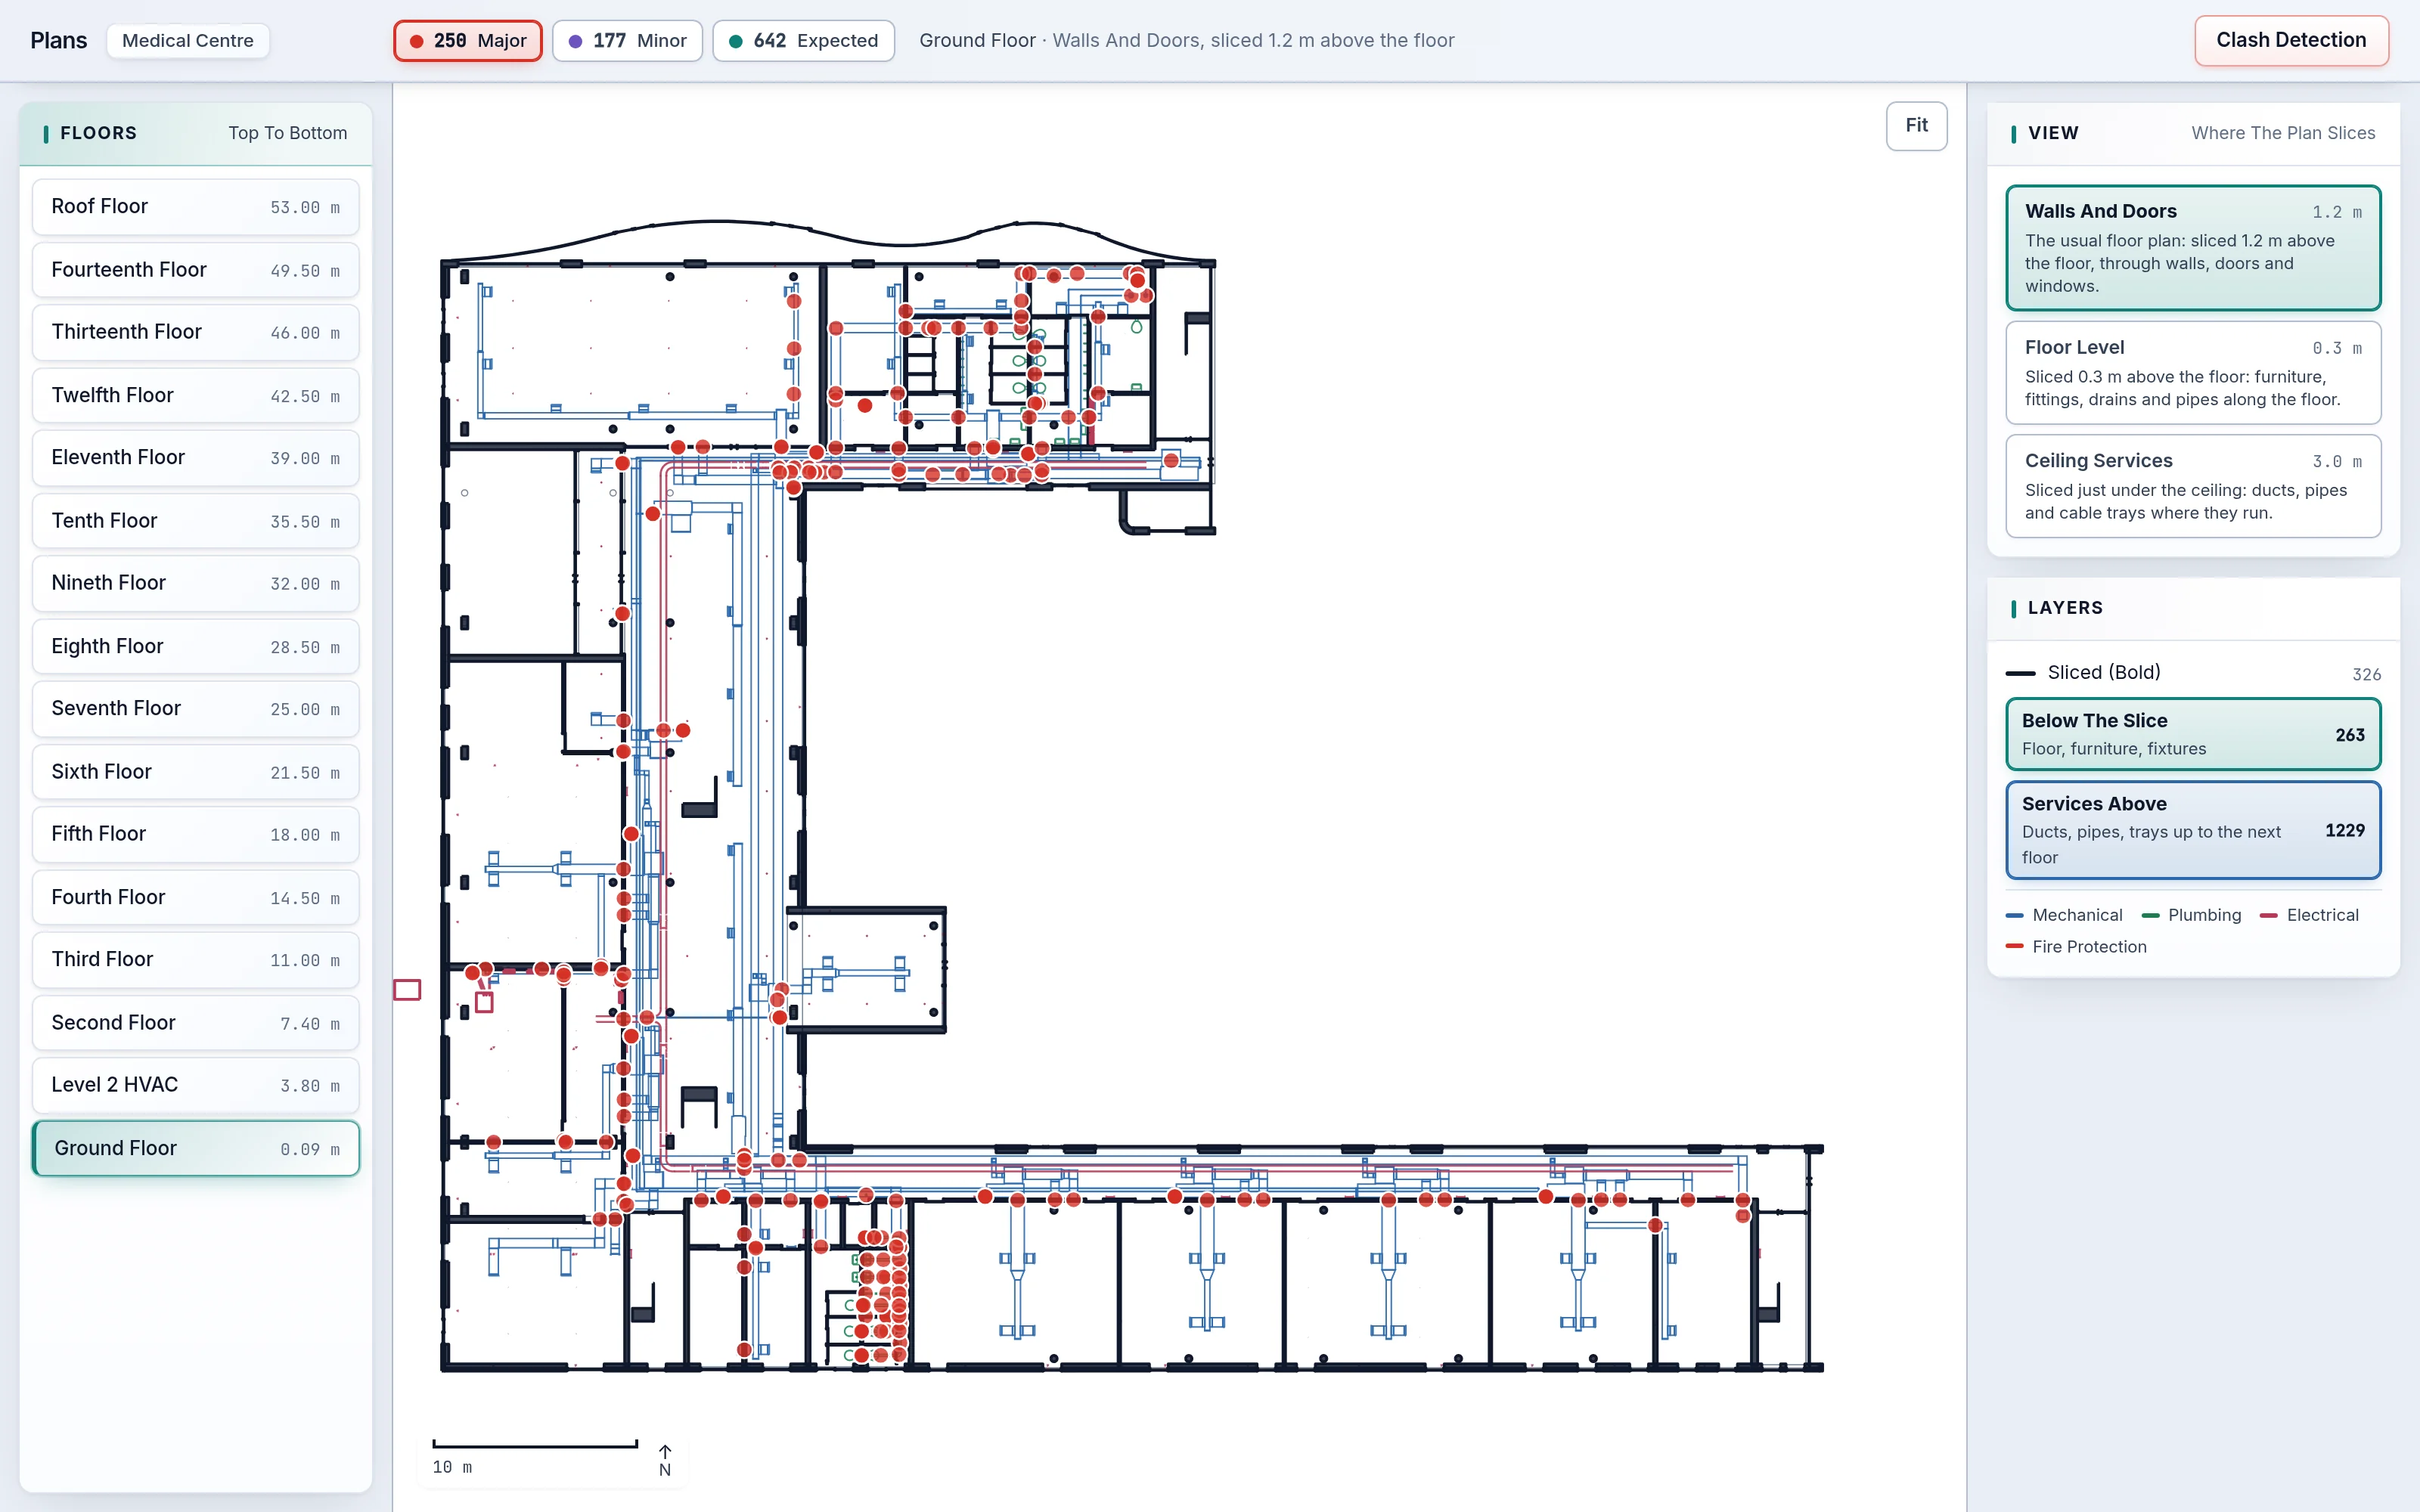Select the Ceiling Services view
Screen dimensions: 2420x1512
tap(2192, 486)
